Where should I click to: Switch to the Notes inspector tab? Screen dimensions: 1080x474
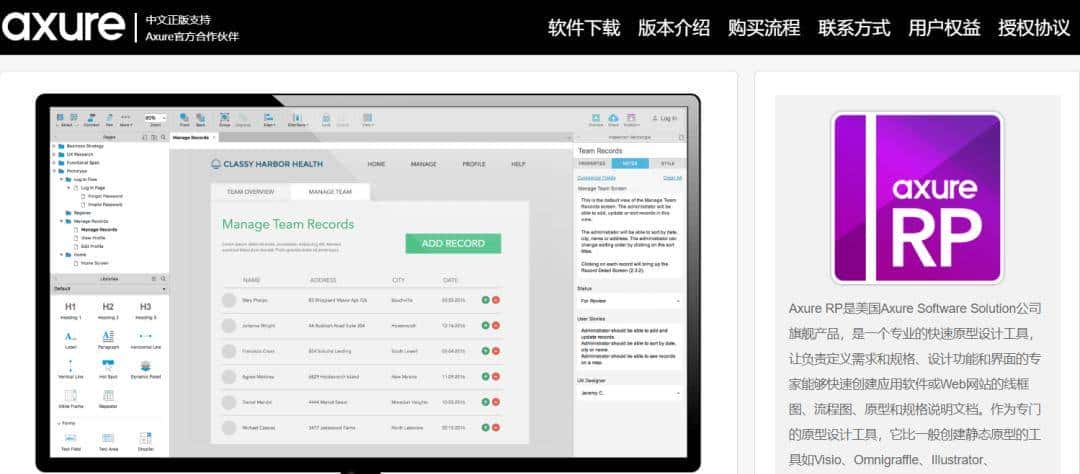pyautogui.click(x=630, y=163)
